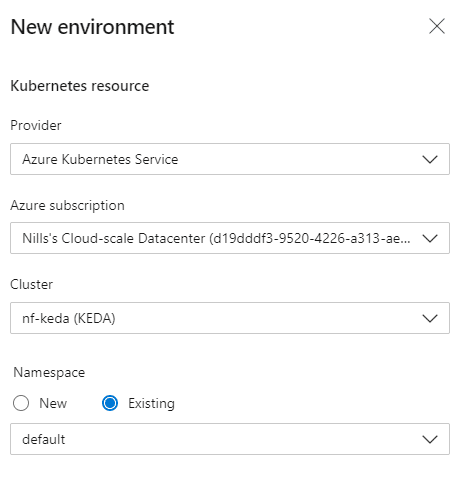Screen dimensions: 465x482
Task: Expand the namespace dropdown set to default
Action: (230, 439)
